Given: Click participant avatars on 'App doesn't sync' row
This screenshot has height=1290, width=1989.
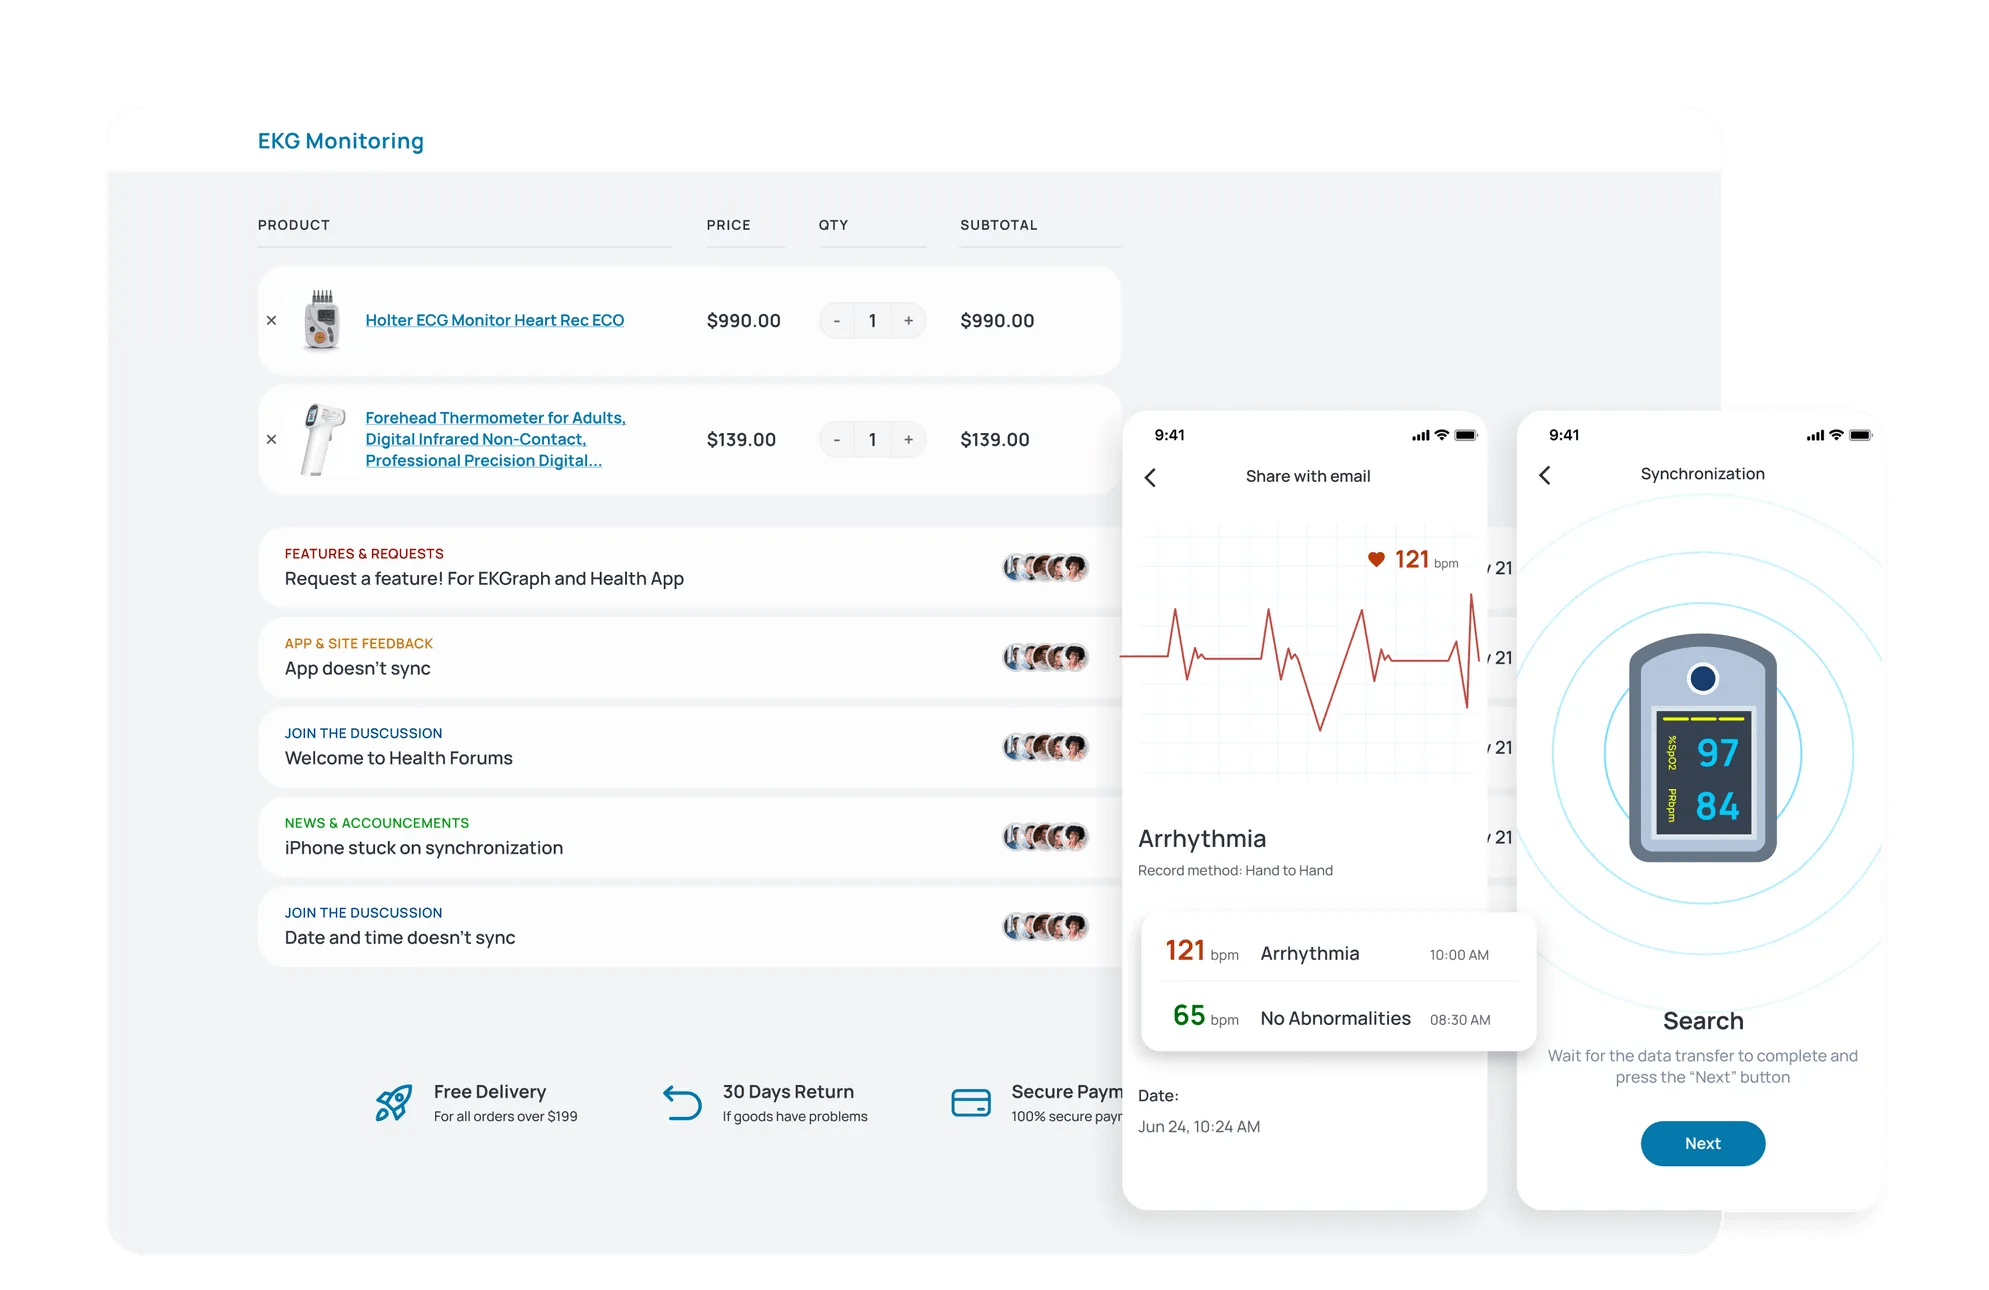Looking at the screenshot, I should click(1045, 658).
